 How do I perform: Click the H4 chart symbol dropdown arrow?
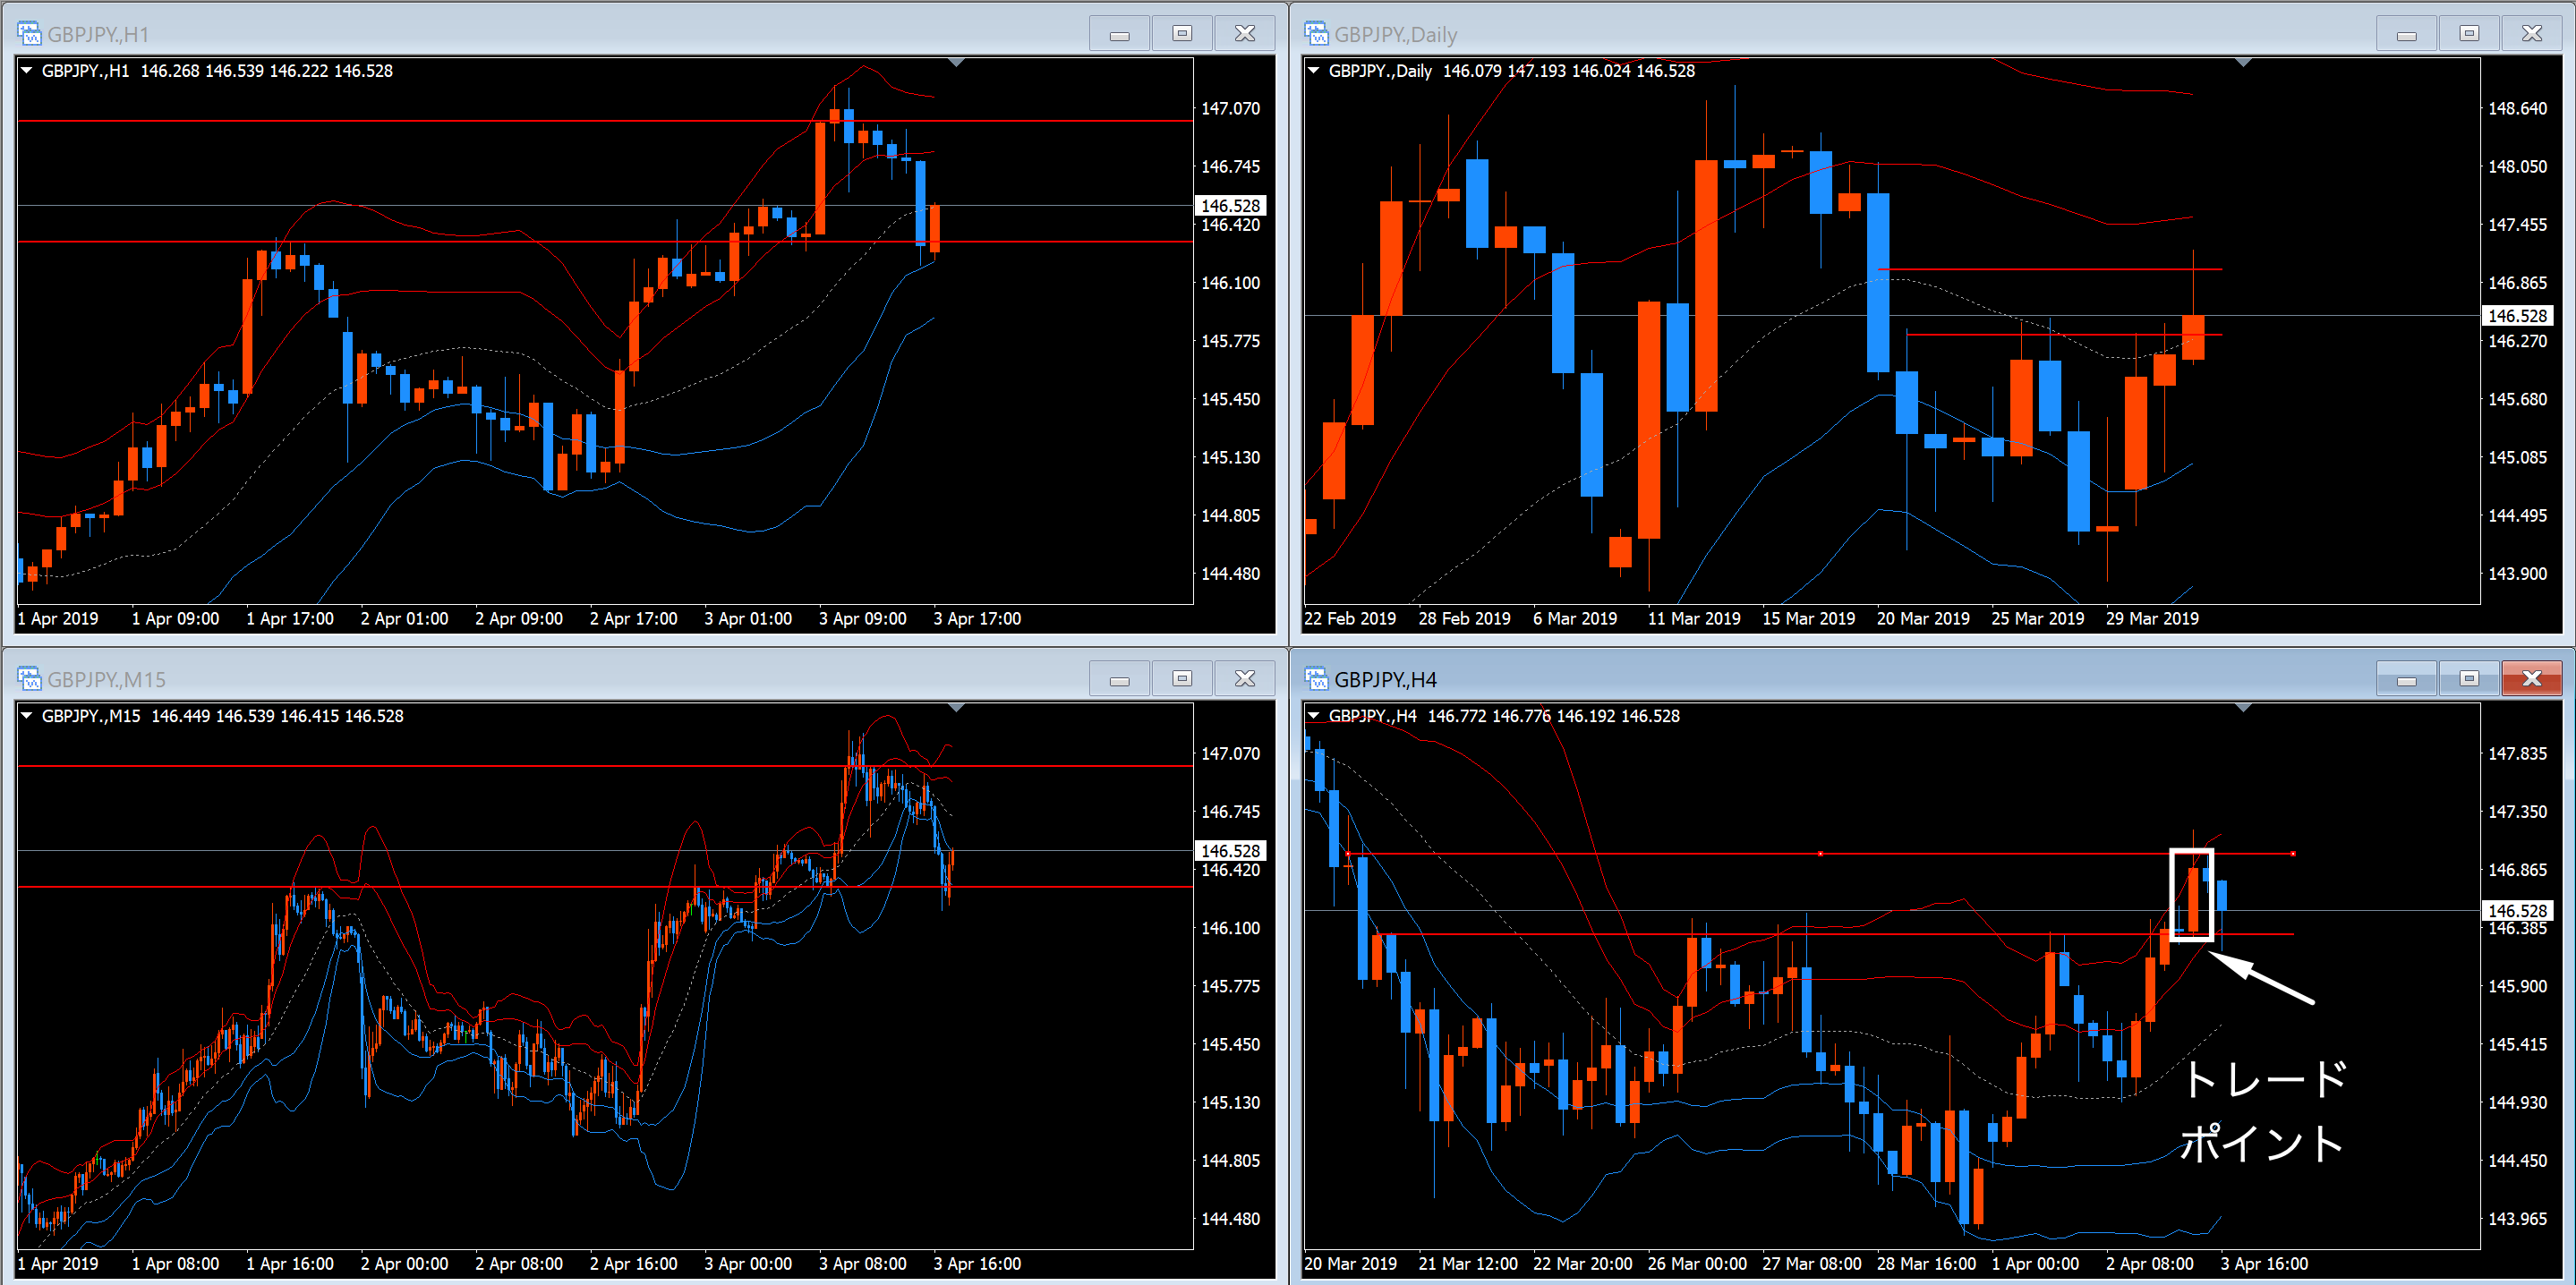coord(1314,716)
